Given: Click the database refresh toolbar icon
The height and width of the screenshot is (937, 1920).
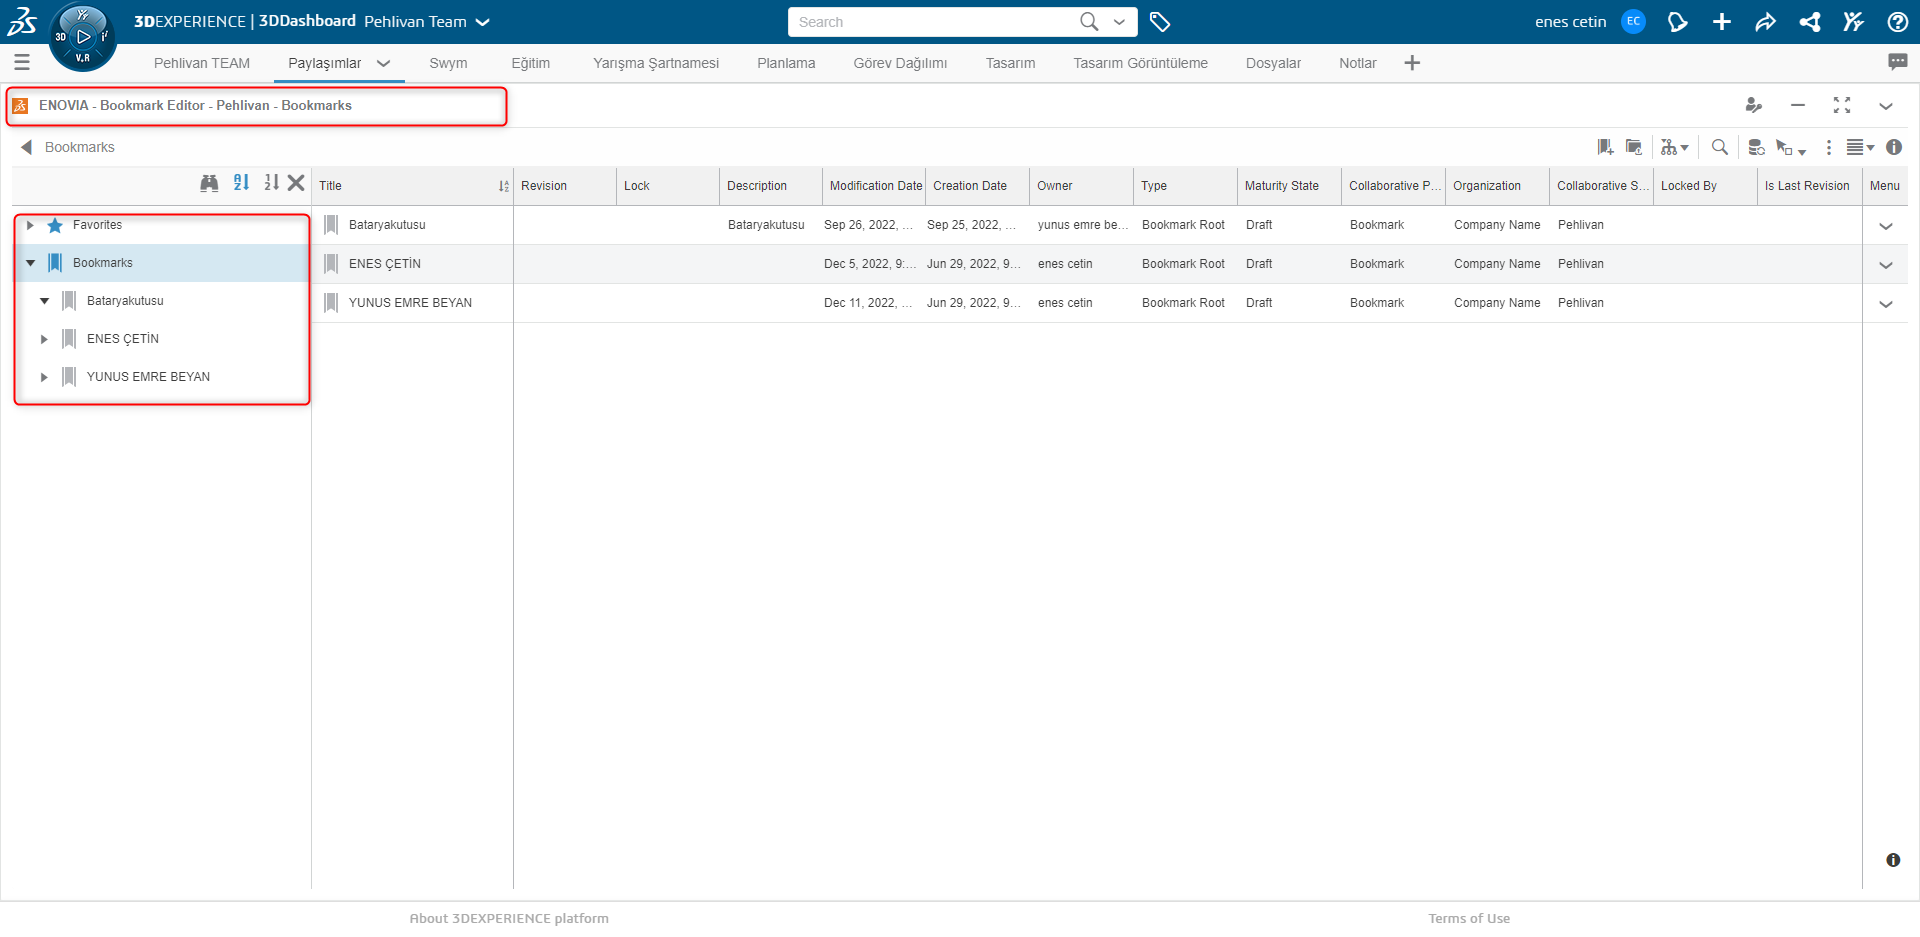Looking at the screenshot, I should click(x=1756, y=147).
